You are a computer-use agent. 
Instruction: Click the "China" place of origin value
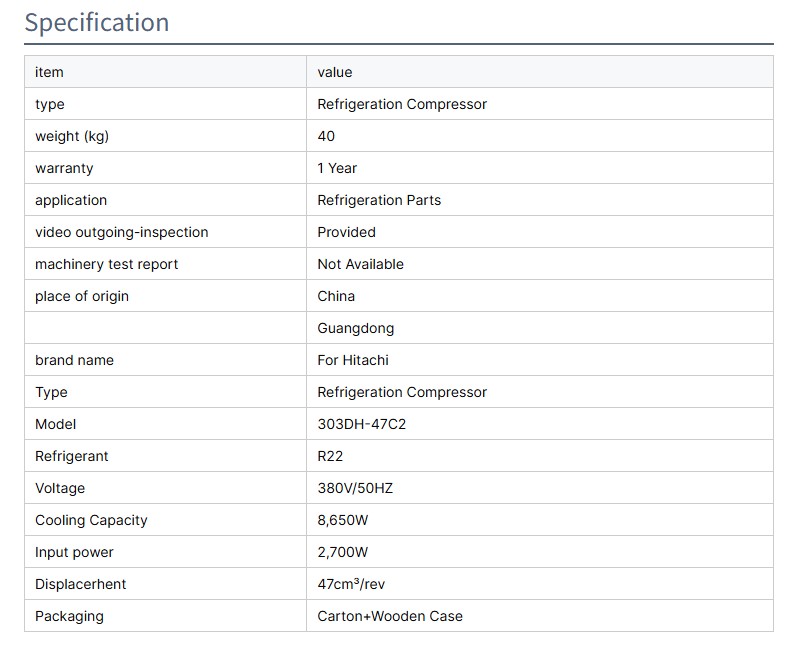pyautogui.click(x=336, y=296)
